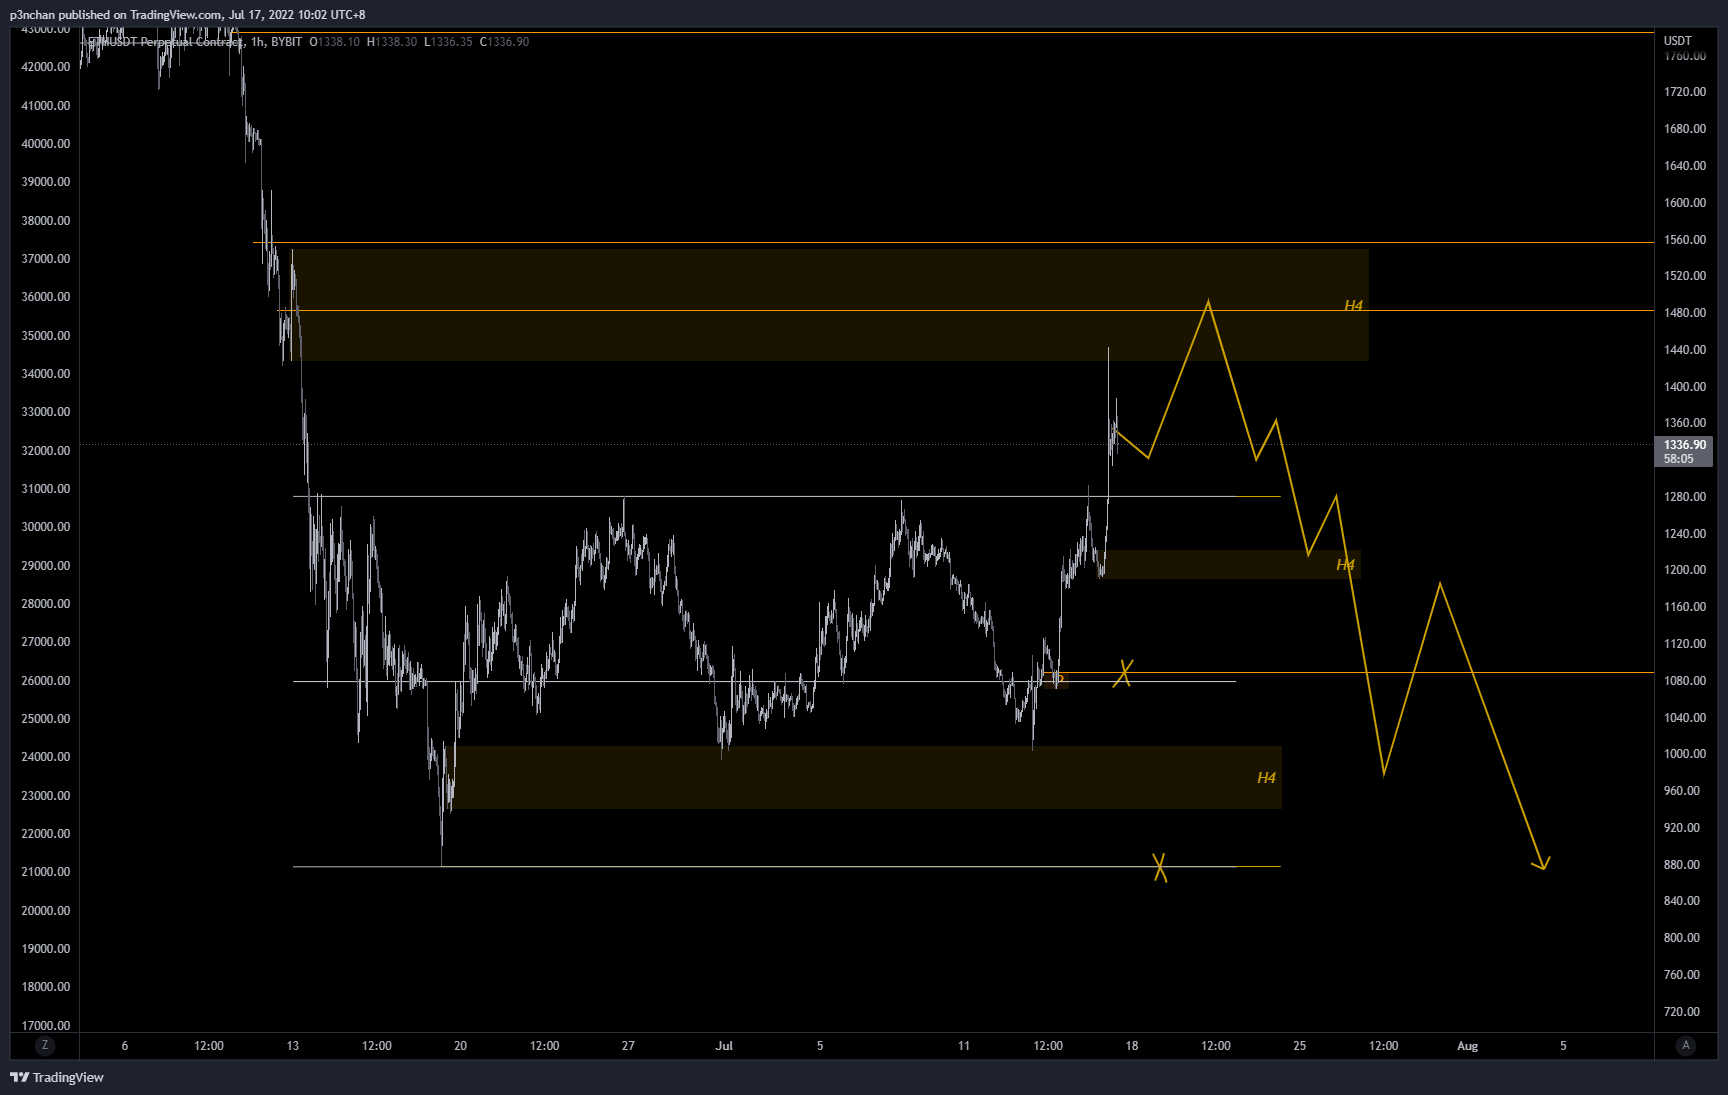Click the Aug label on the time axis
1728x1095 pixels.
(1467, 1046)
